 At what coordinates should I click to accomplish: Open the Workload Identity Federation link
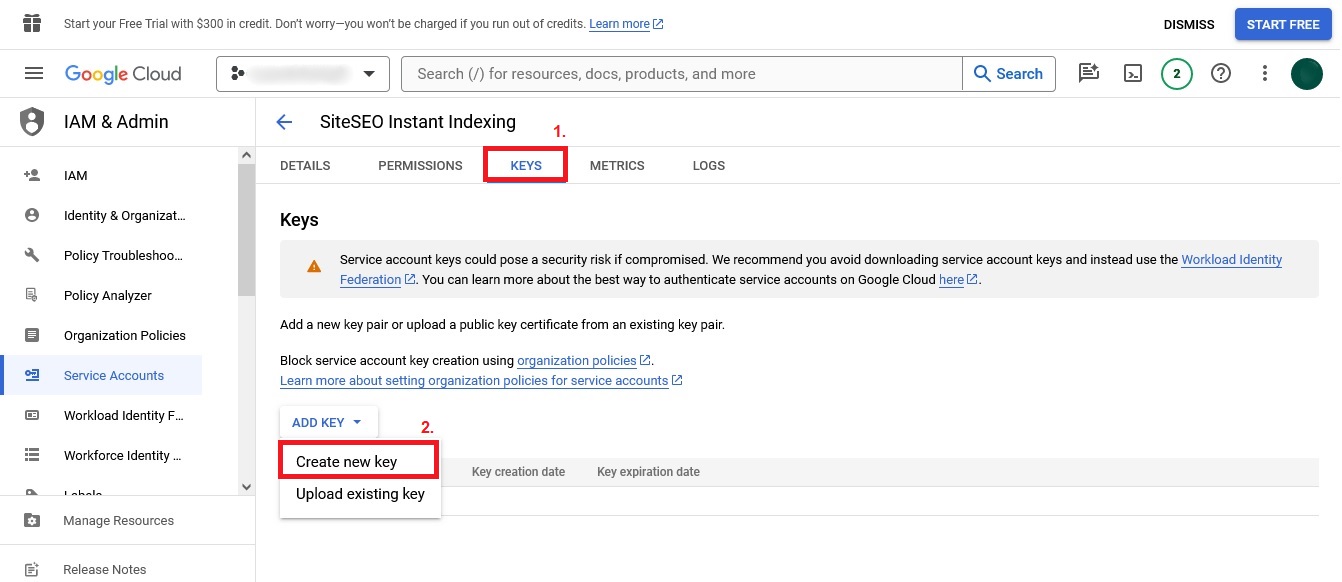pos(1232,260)
